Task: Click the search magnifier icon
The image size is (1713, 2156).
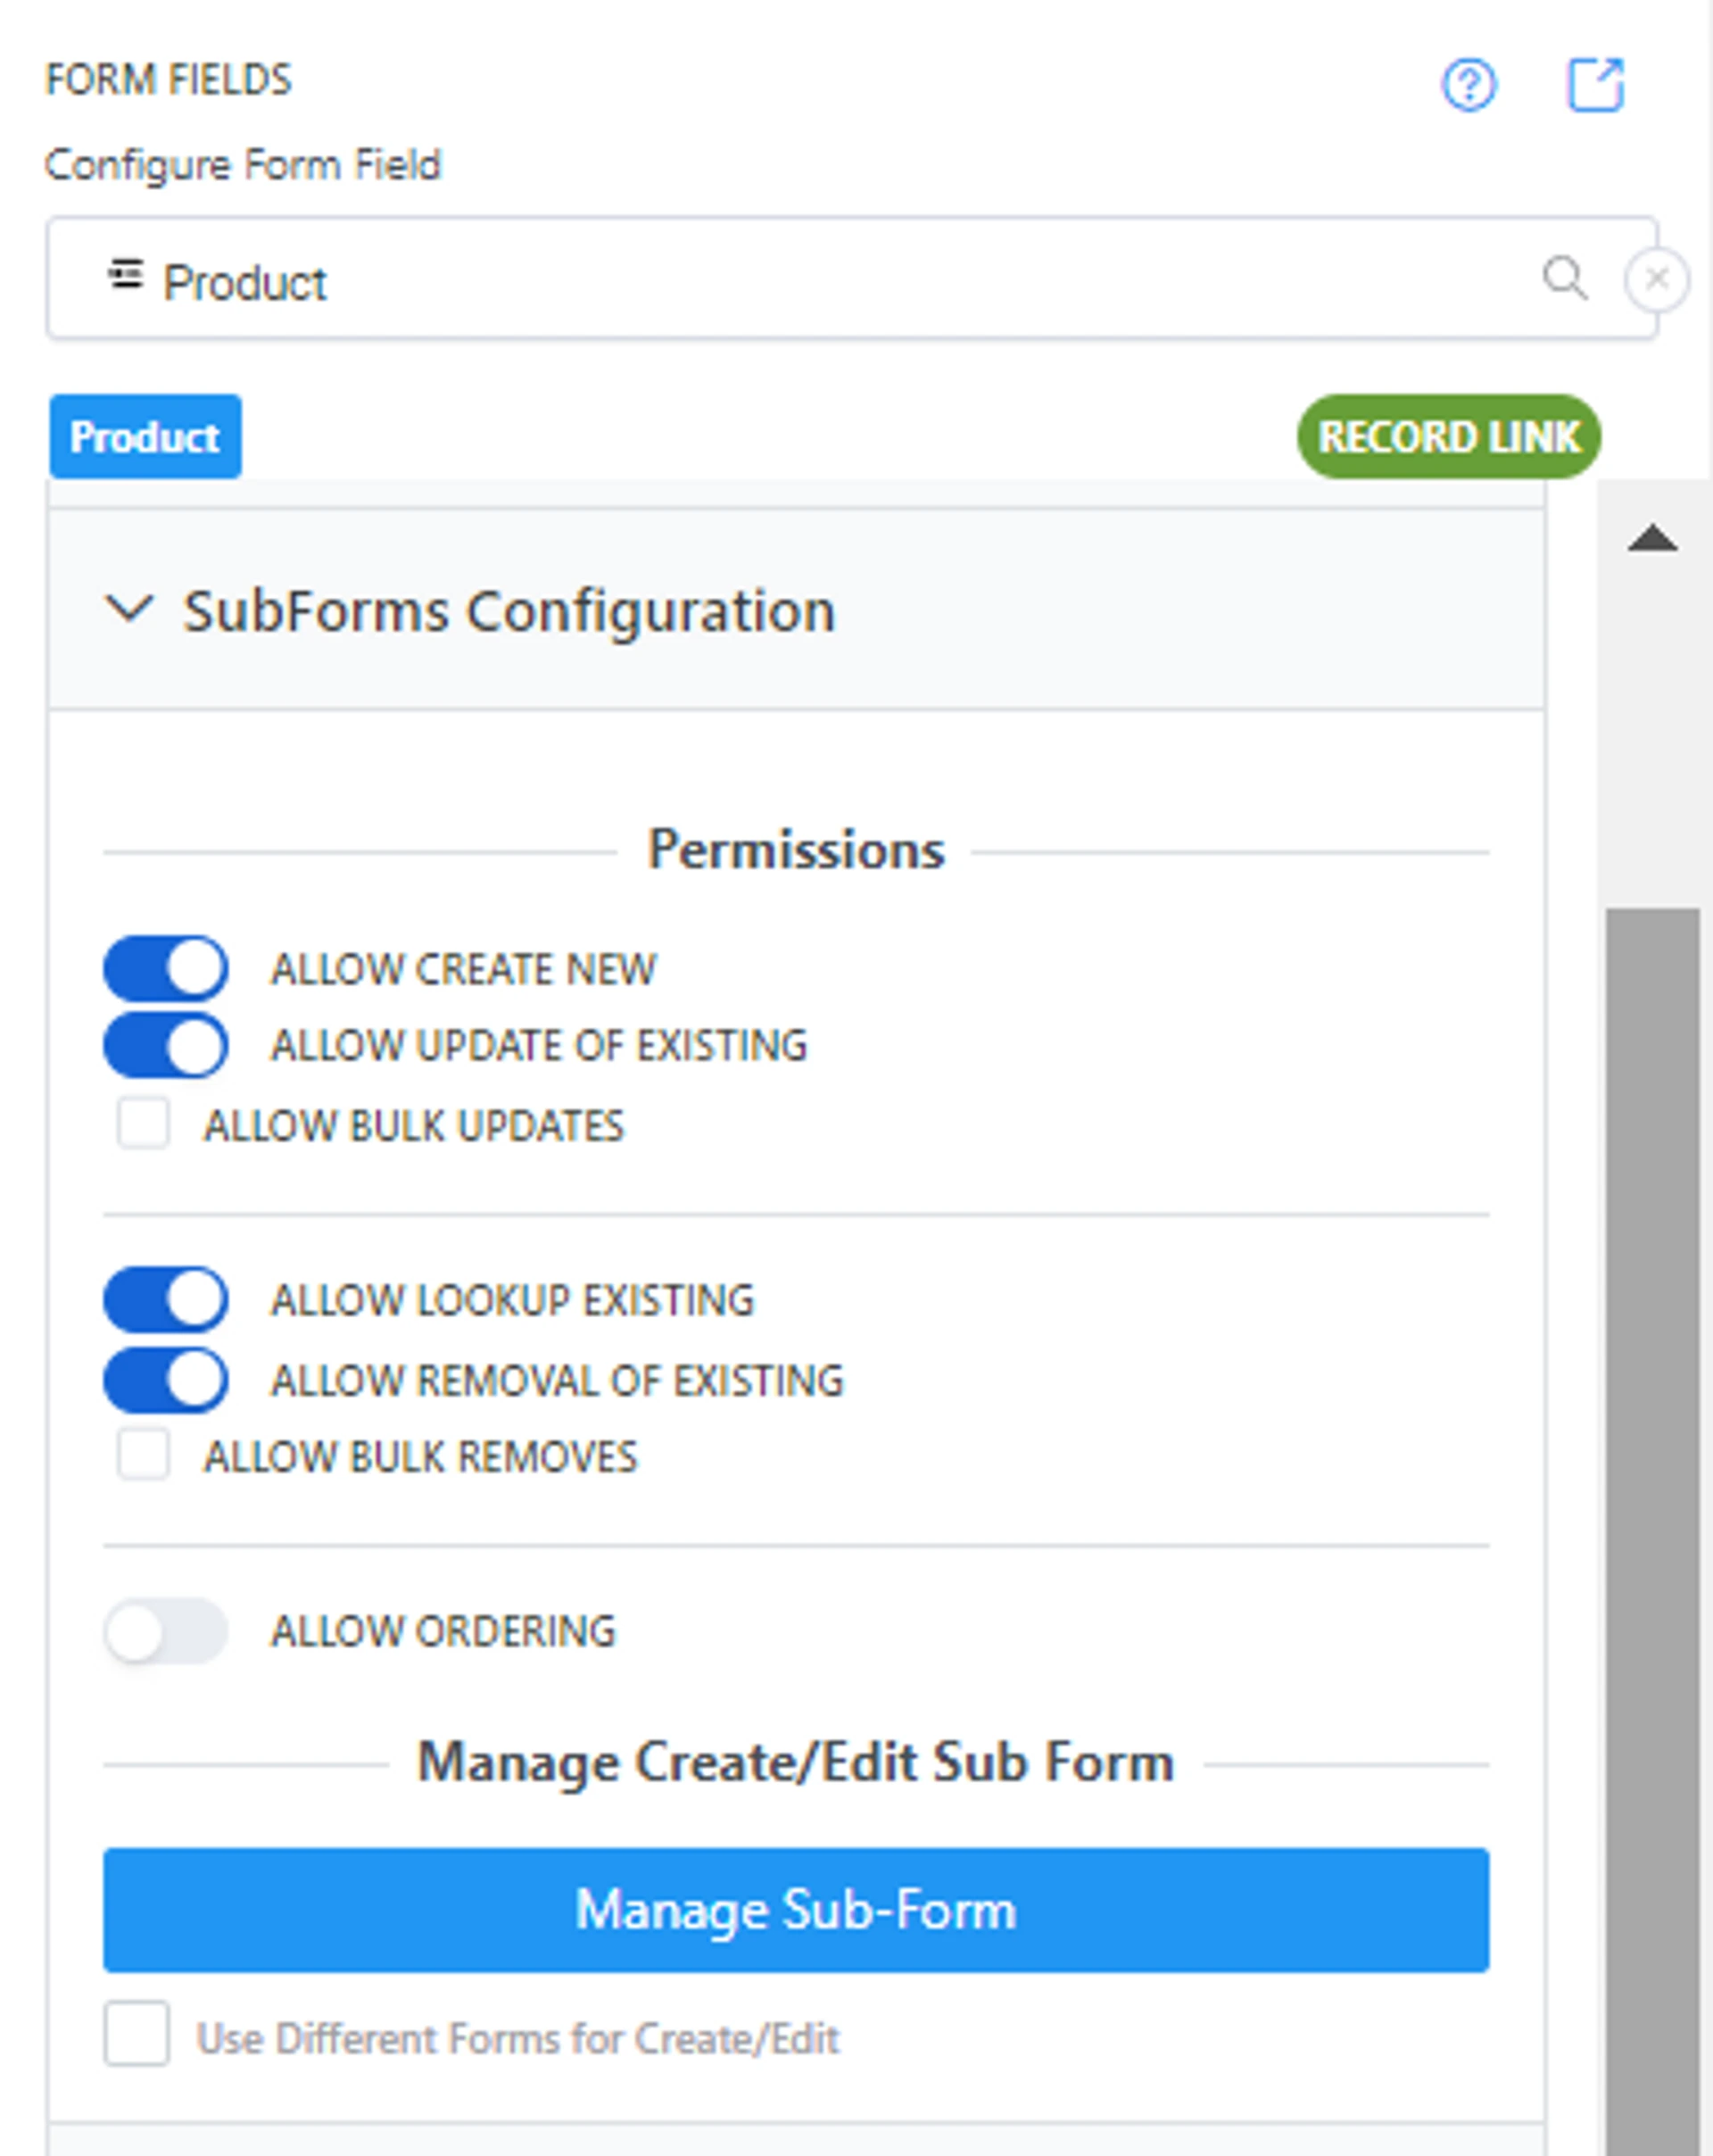Action: (x=1564, y=278)
